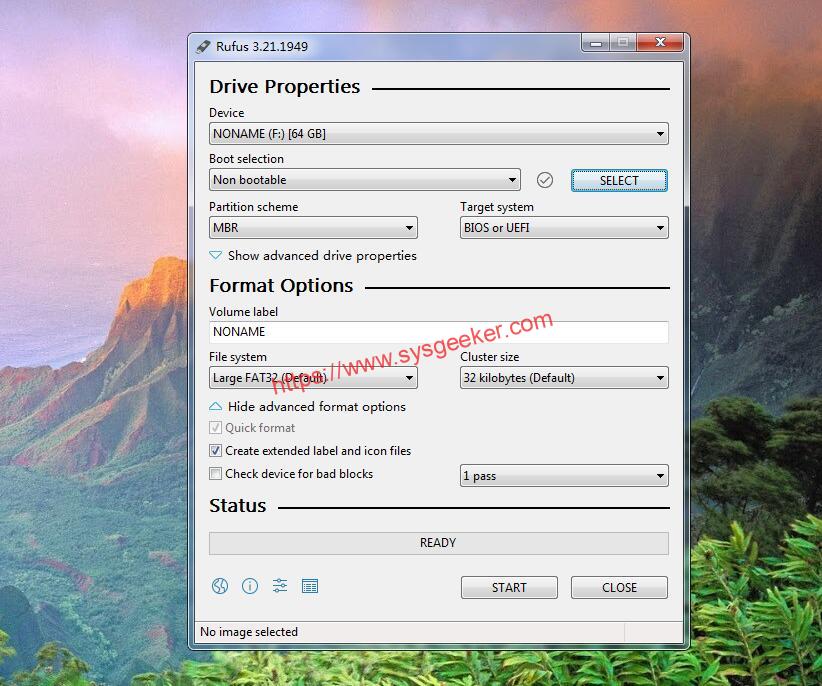
Task: Open the Partition scheme dropdown
Action: (x=313, y=228)
